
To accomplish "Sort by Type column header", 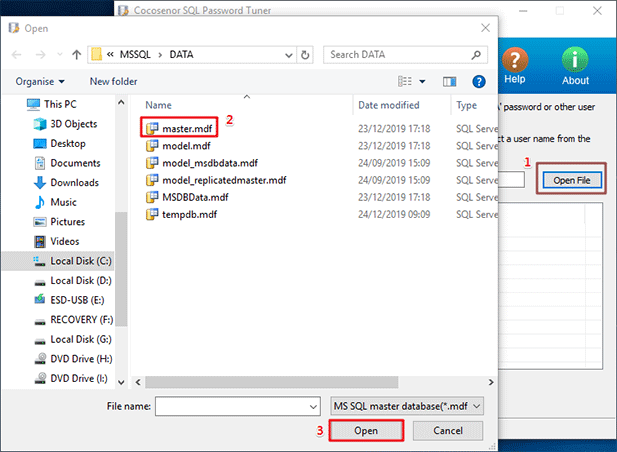I will (467, 105).
